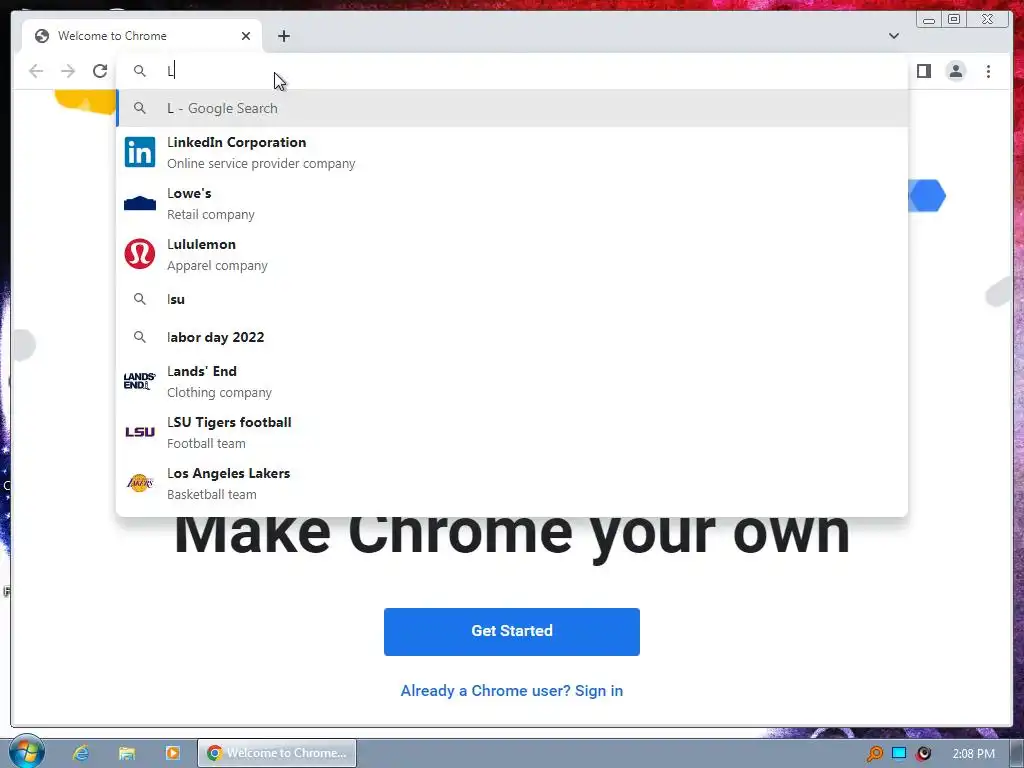The image size is (1024, 768).
Task: Open the Windows Start menu
Action: [26, 752]
